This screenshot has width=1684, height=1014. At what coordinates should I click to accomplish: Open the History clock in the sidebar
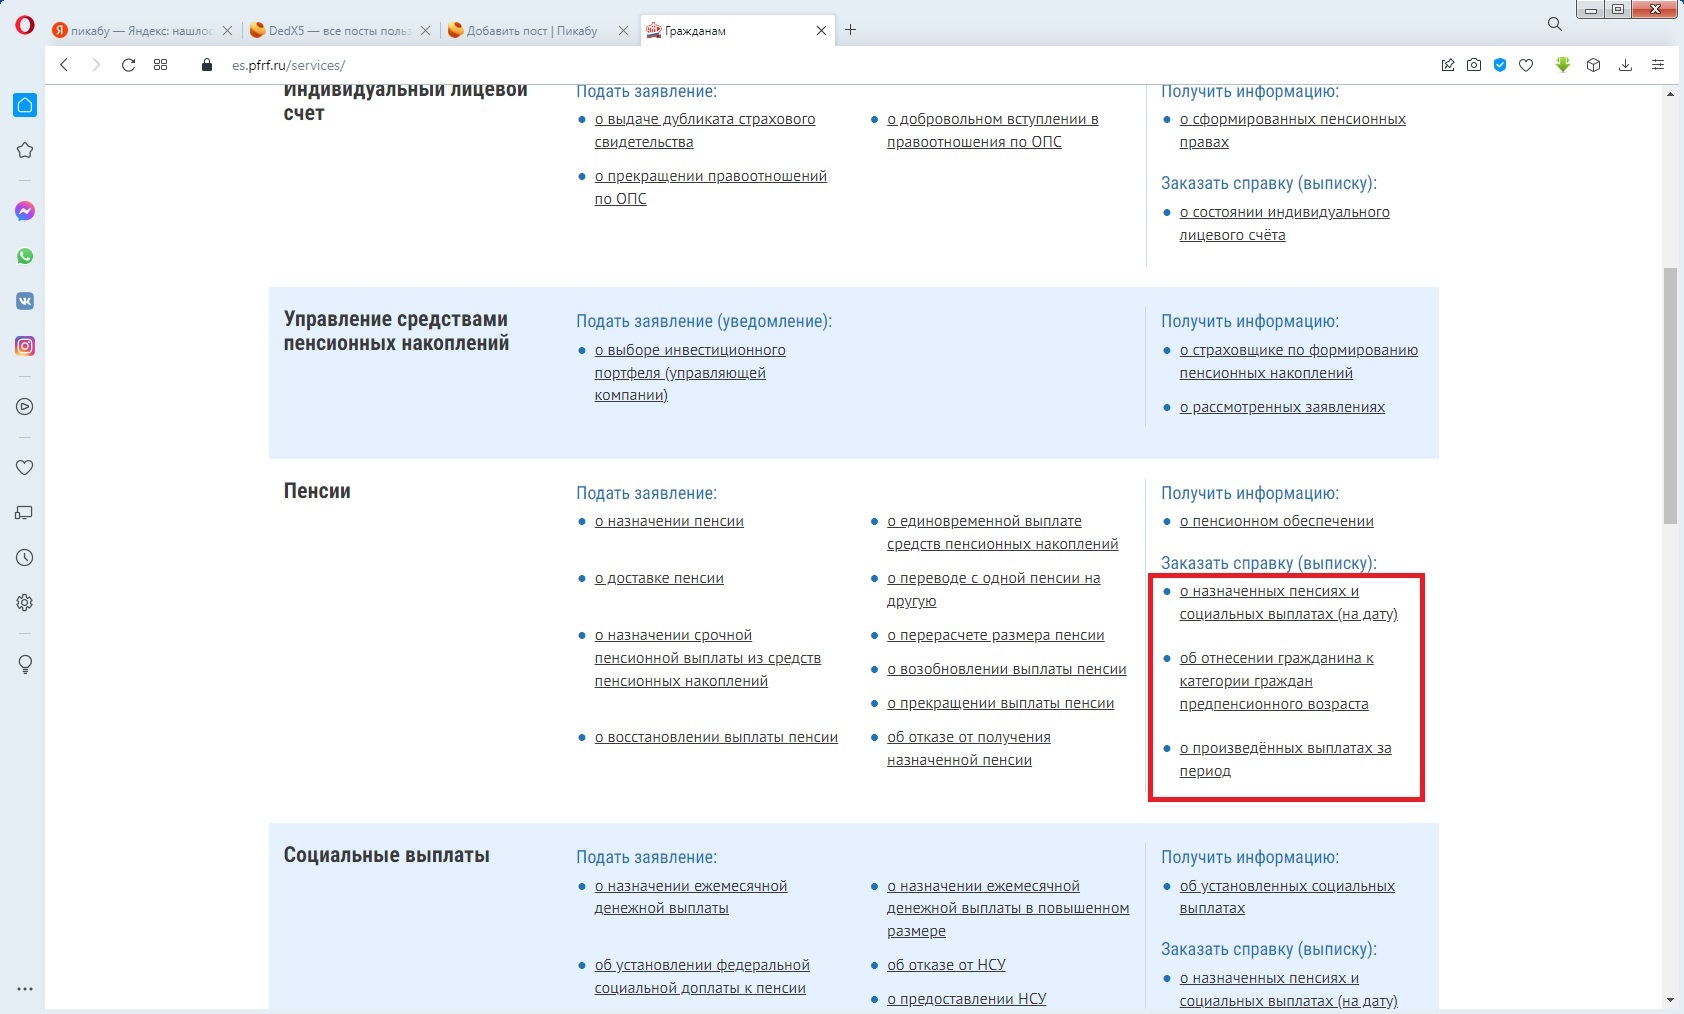[25, 558]
